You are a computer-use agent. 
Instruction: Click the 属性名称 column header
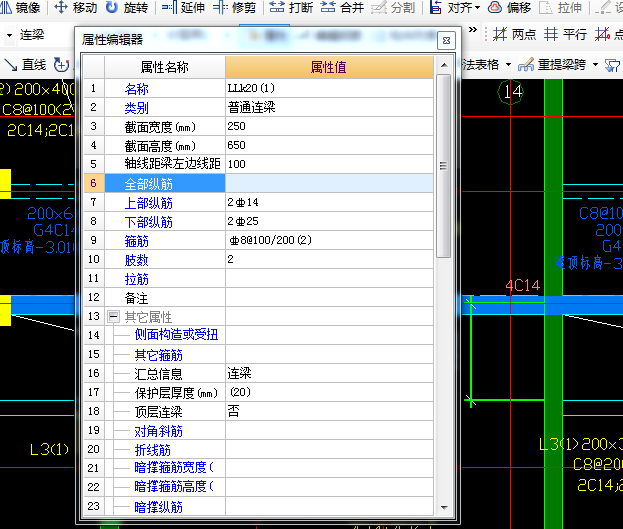[164, 67]
